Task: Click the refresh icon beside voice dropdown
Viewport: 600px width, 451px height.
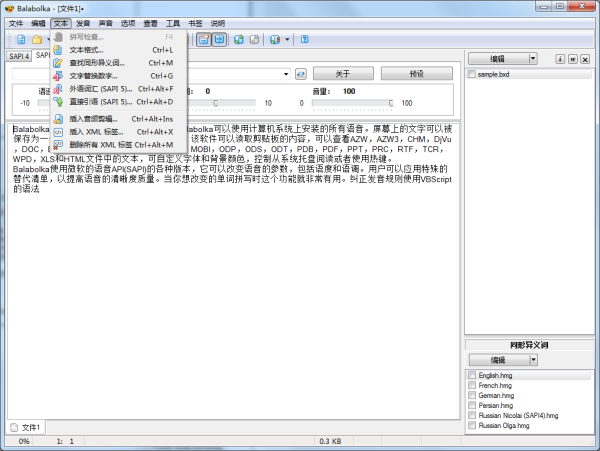Action: tap(300, 74)
